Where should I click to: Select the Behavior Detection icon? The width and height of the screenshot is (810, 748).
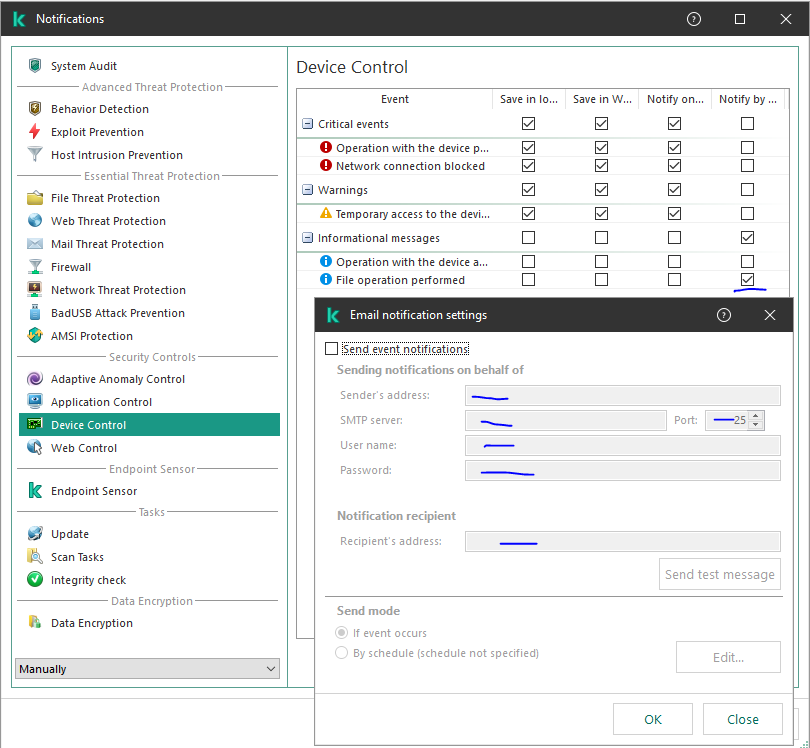coord(35,109)
